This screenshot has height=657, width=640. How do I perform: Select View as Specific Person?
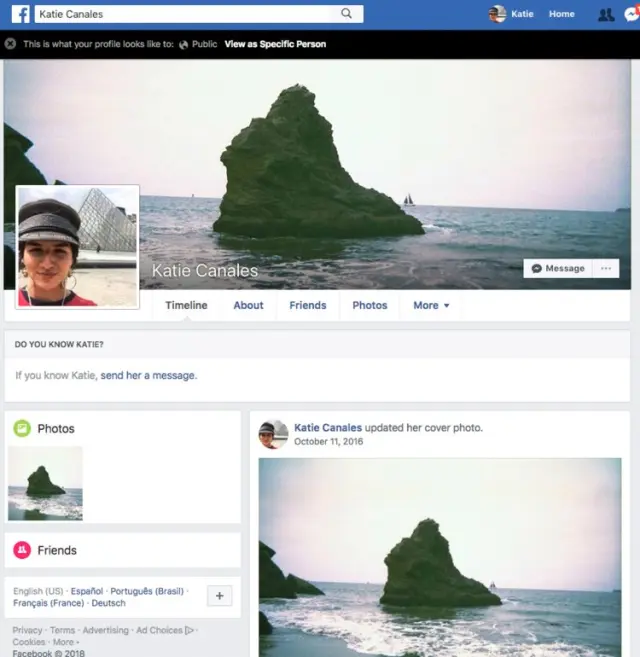[x=275, y=44]
